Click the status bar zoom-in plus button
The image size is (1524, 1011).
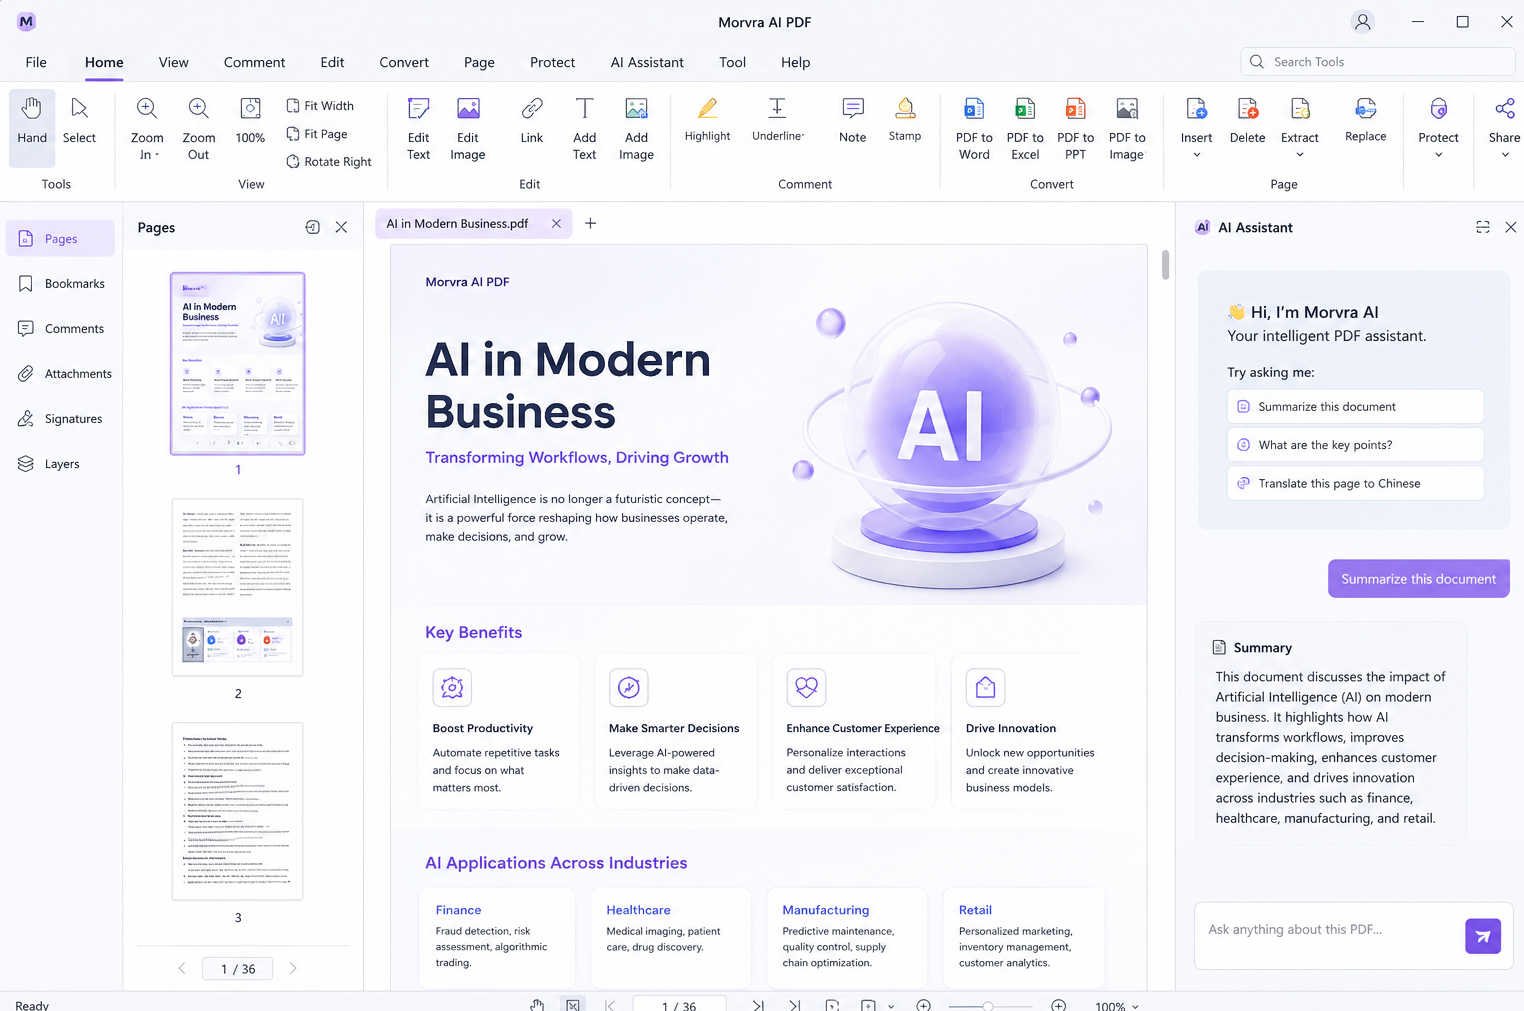[x=1058, y=1006]
